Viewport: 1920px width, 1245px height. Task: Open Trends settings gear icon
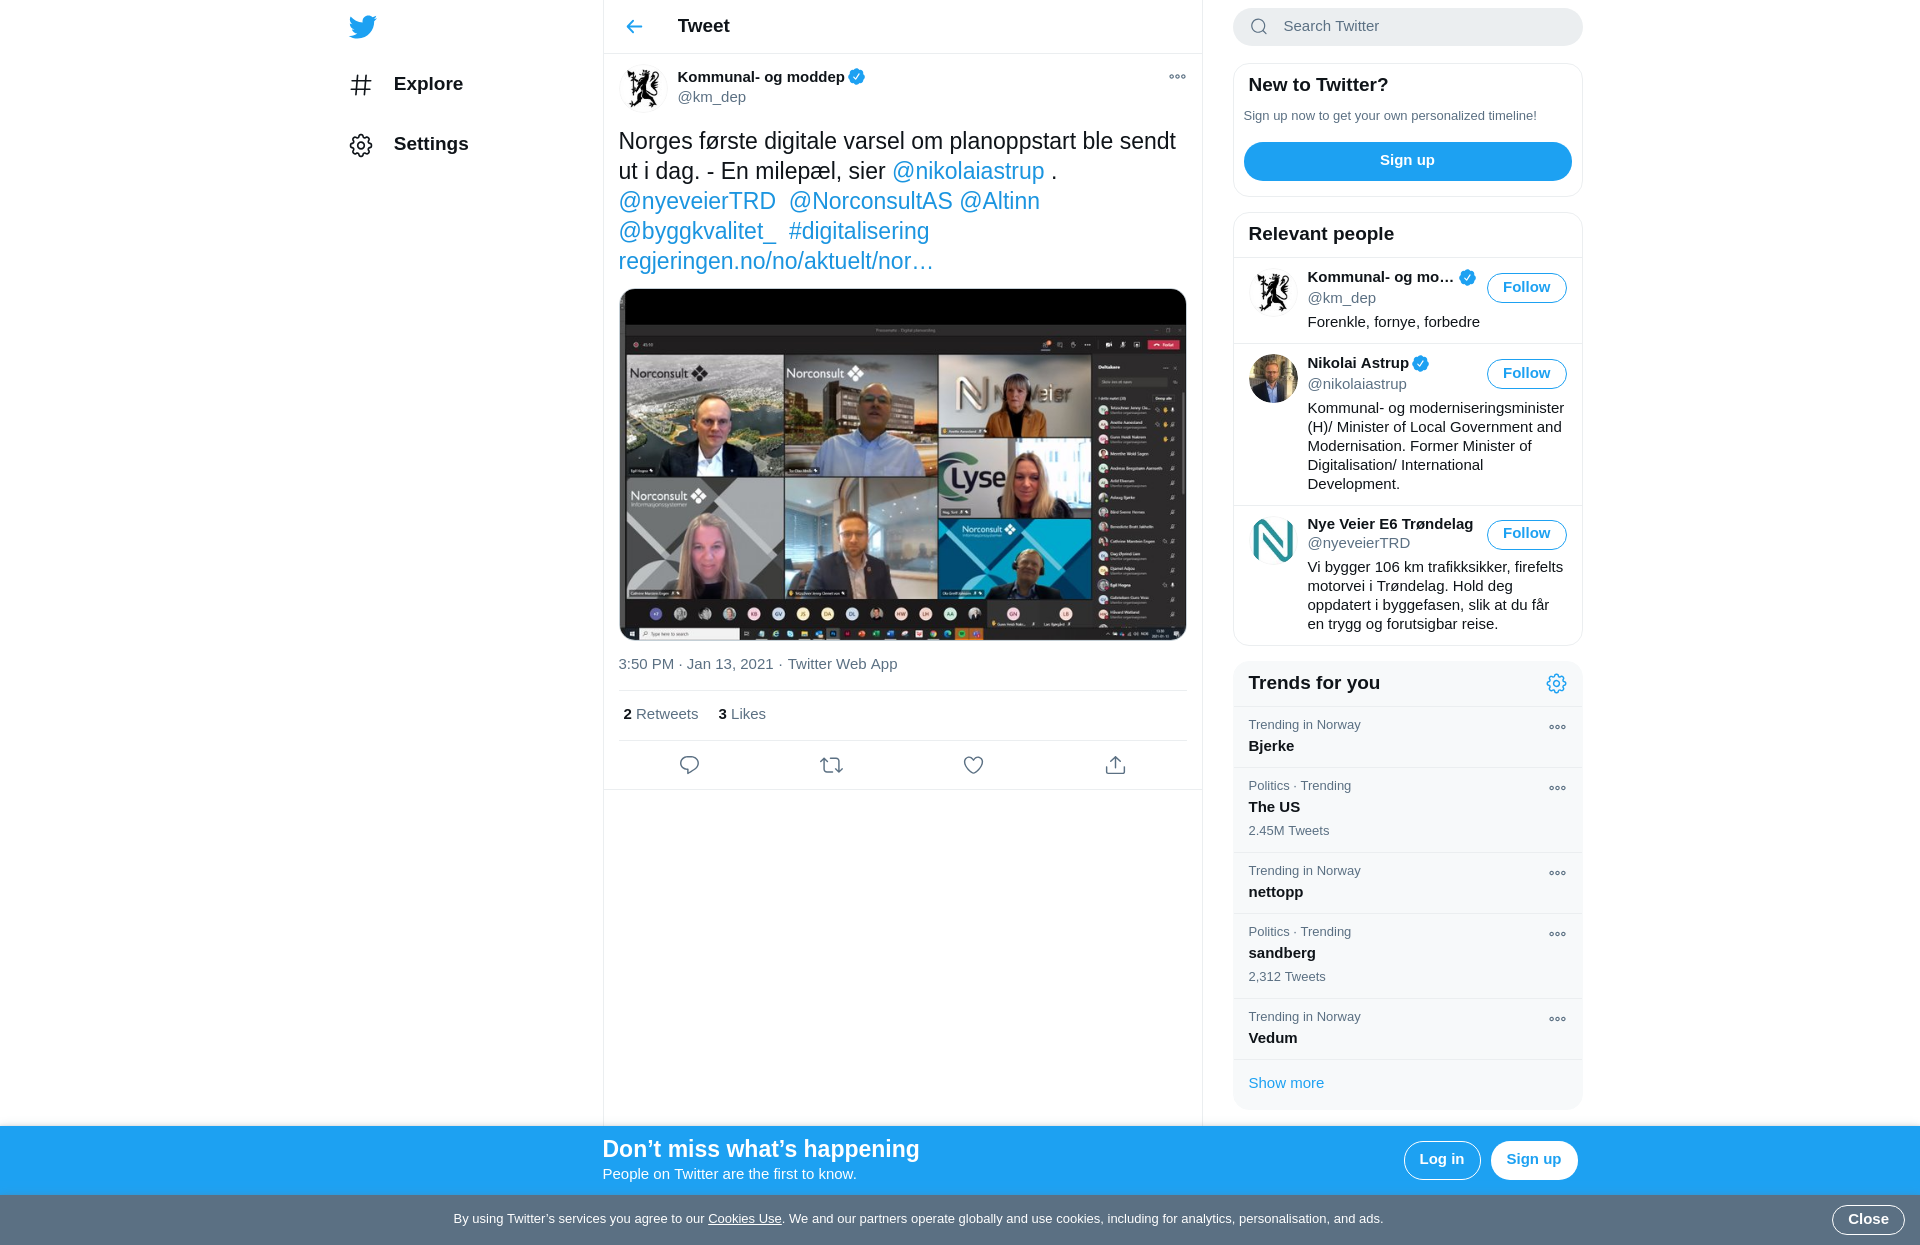[1556, 683]
